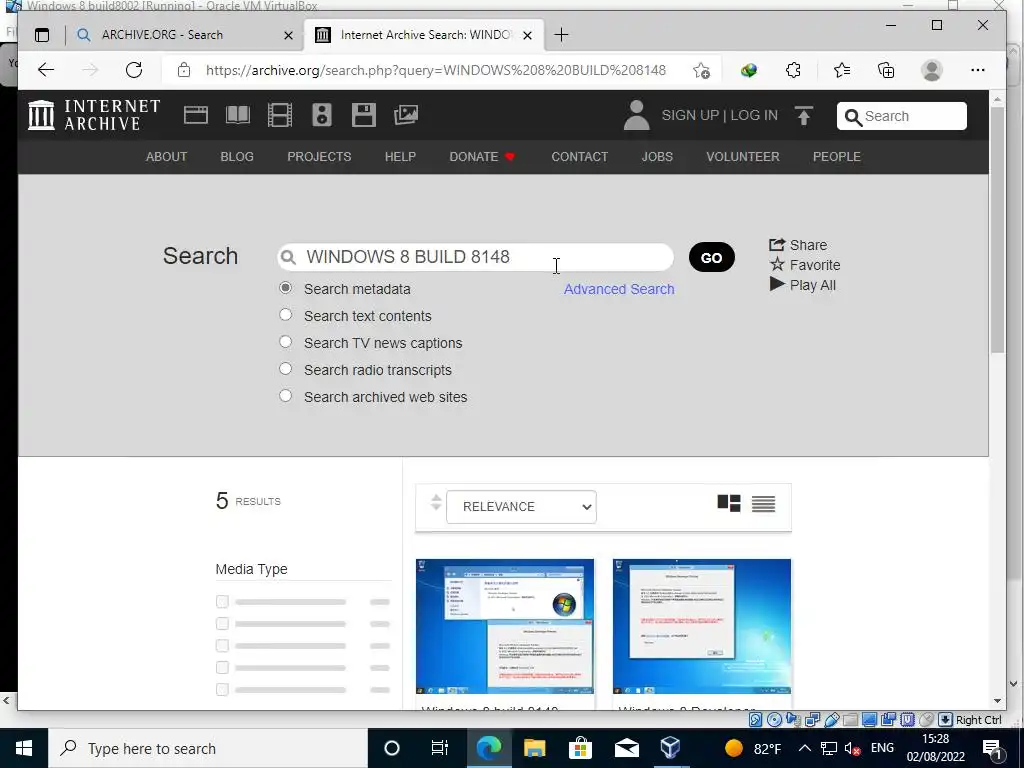Open CONTACT menu item
1024x768 pixels.
(579, 157)
